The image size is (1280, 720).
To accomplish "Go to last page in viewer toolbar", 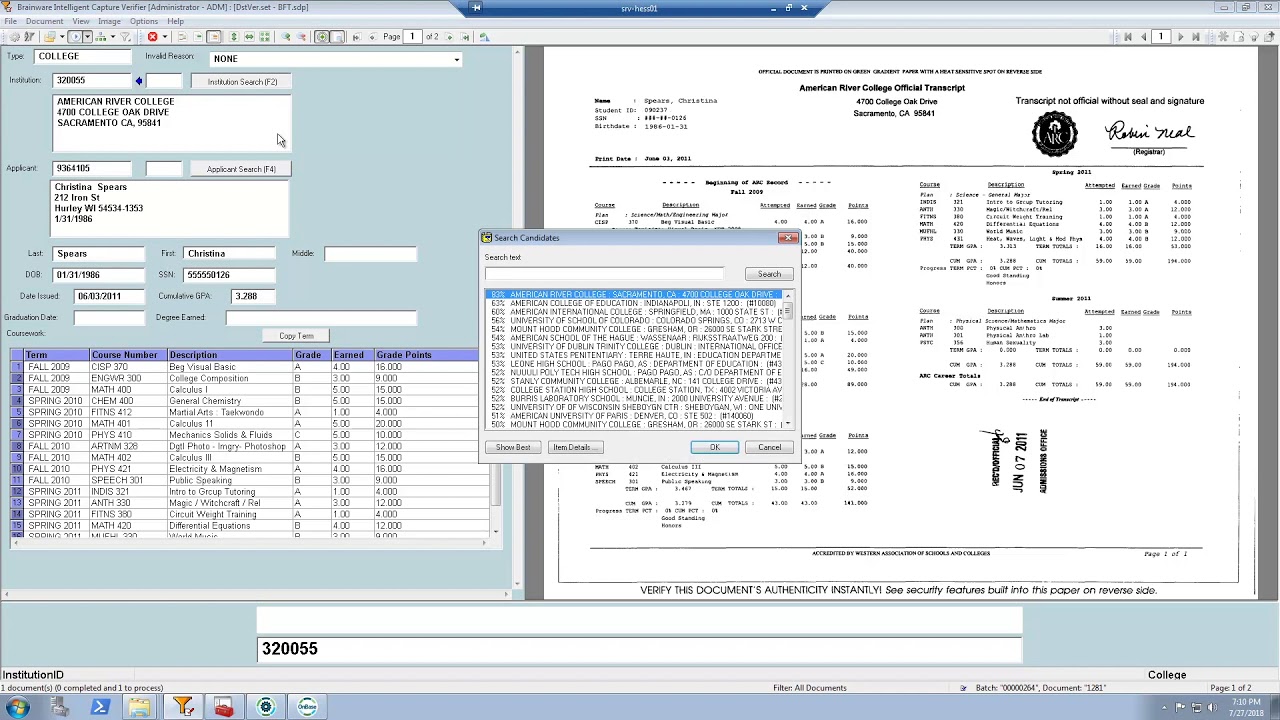I will click(1196, 37).
